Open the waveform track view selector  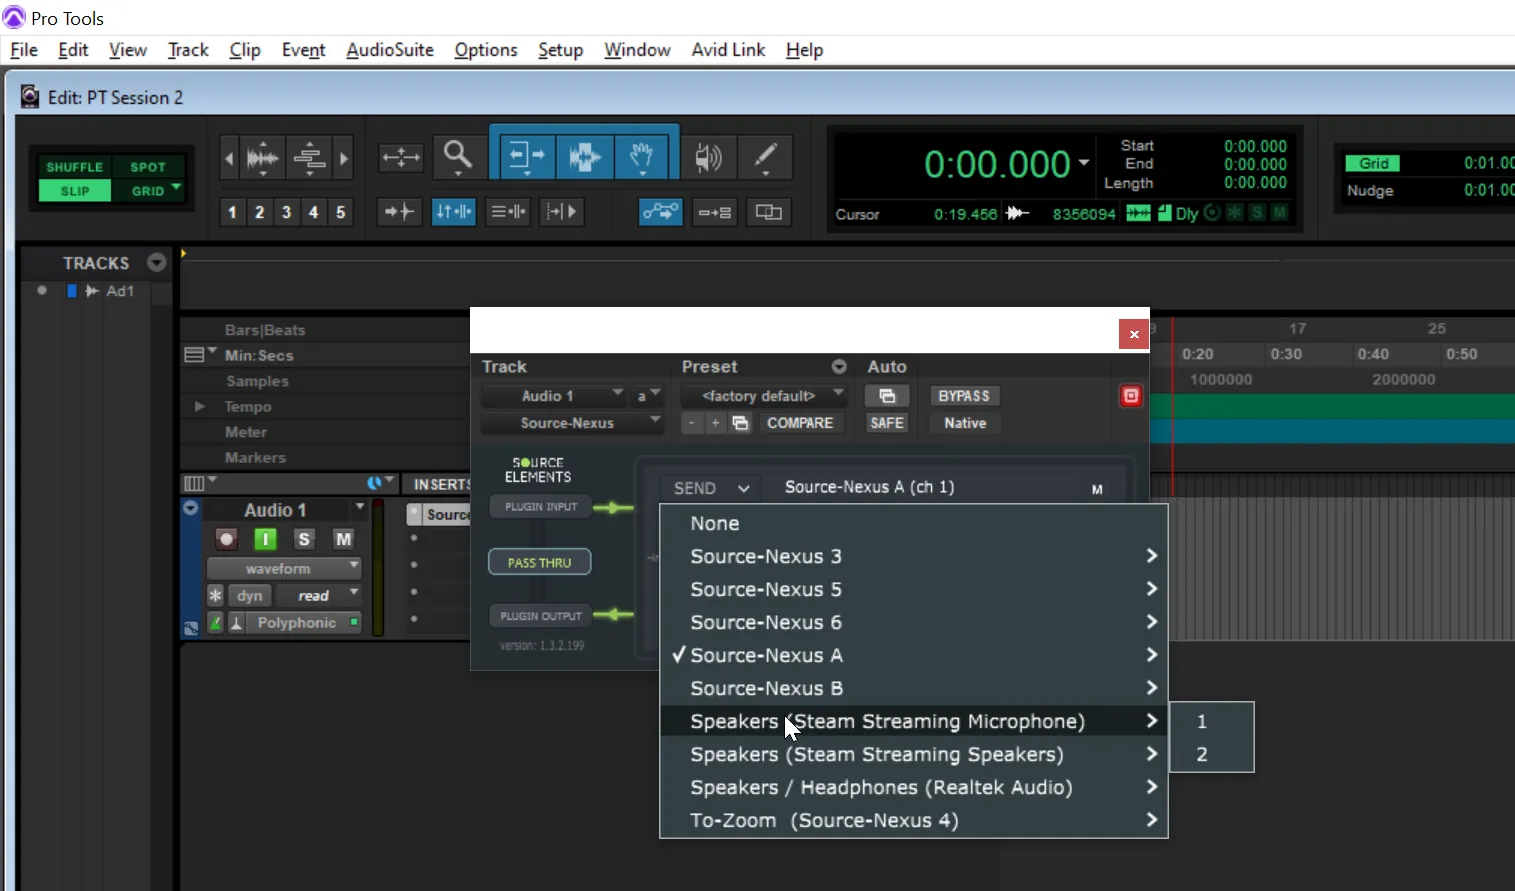point(284,568)
